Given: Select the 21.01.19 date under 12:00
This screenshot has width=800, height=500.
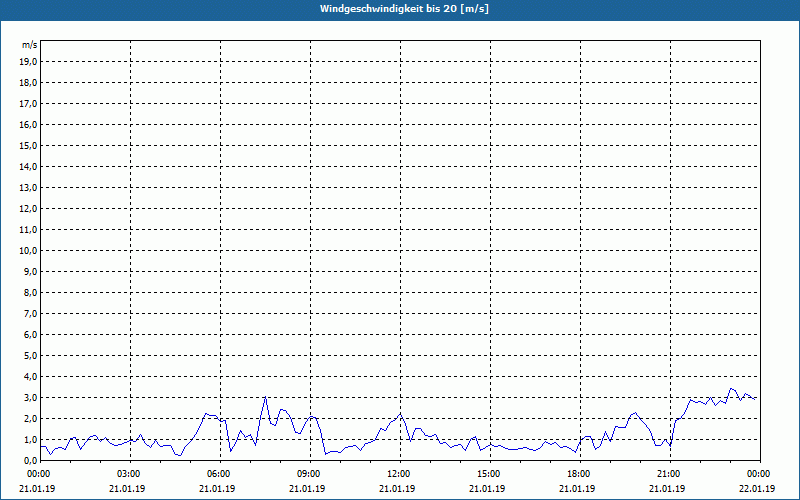Looking at the screenshot, I should pyautogui.click(x=397, y=489).
